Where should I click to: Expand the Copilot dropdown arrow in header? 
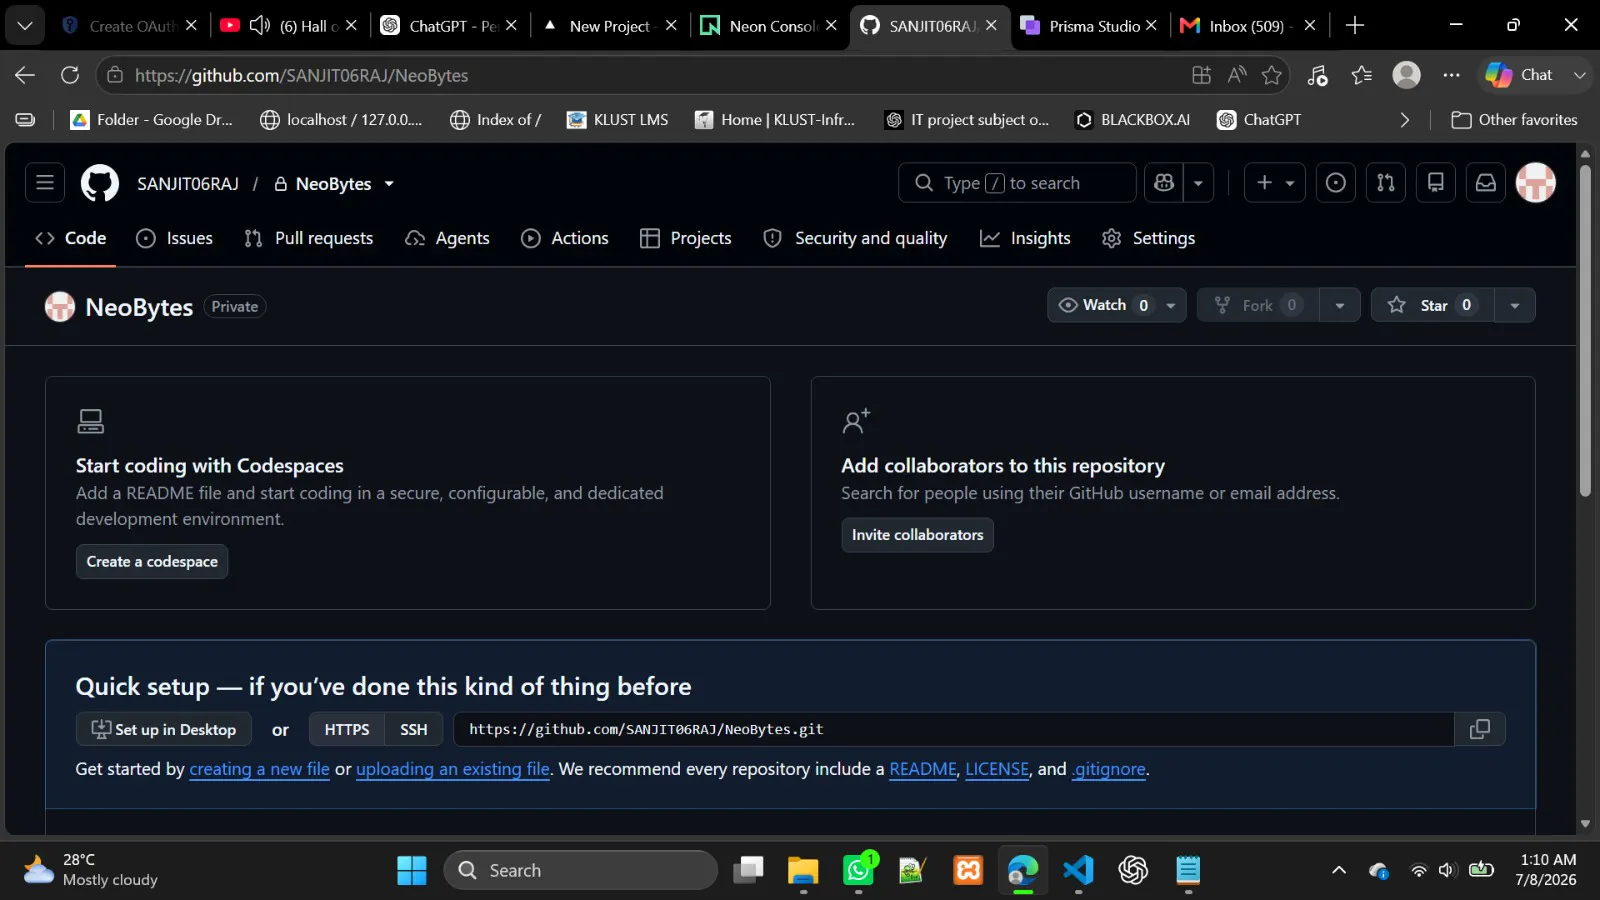click(x=1198, y=183)
